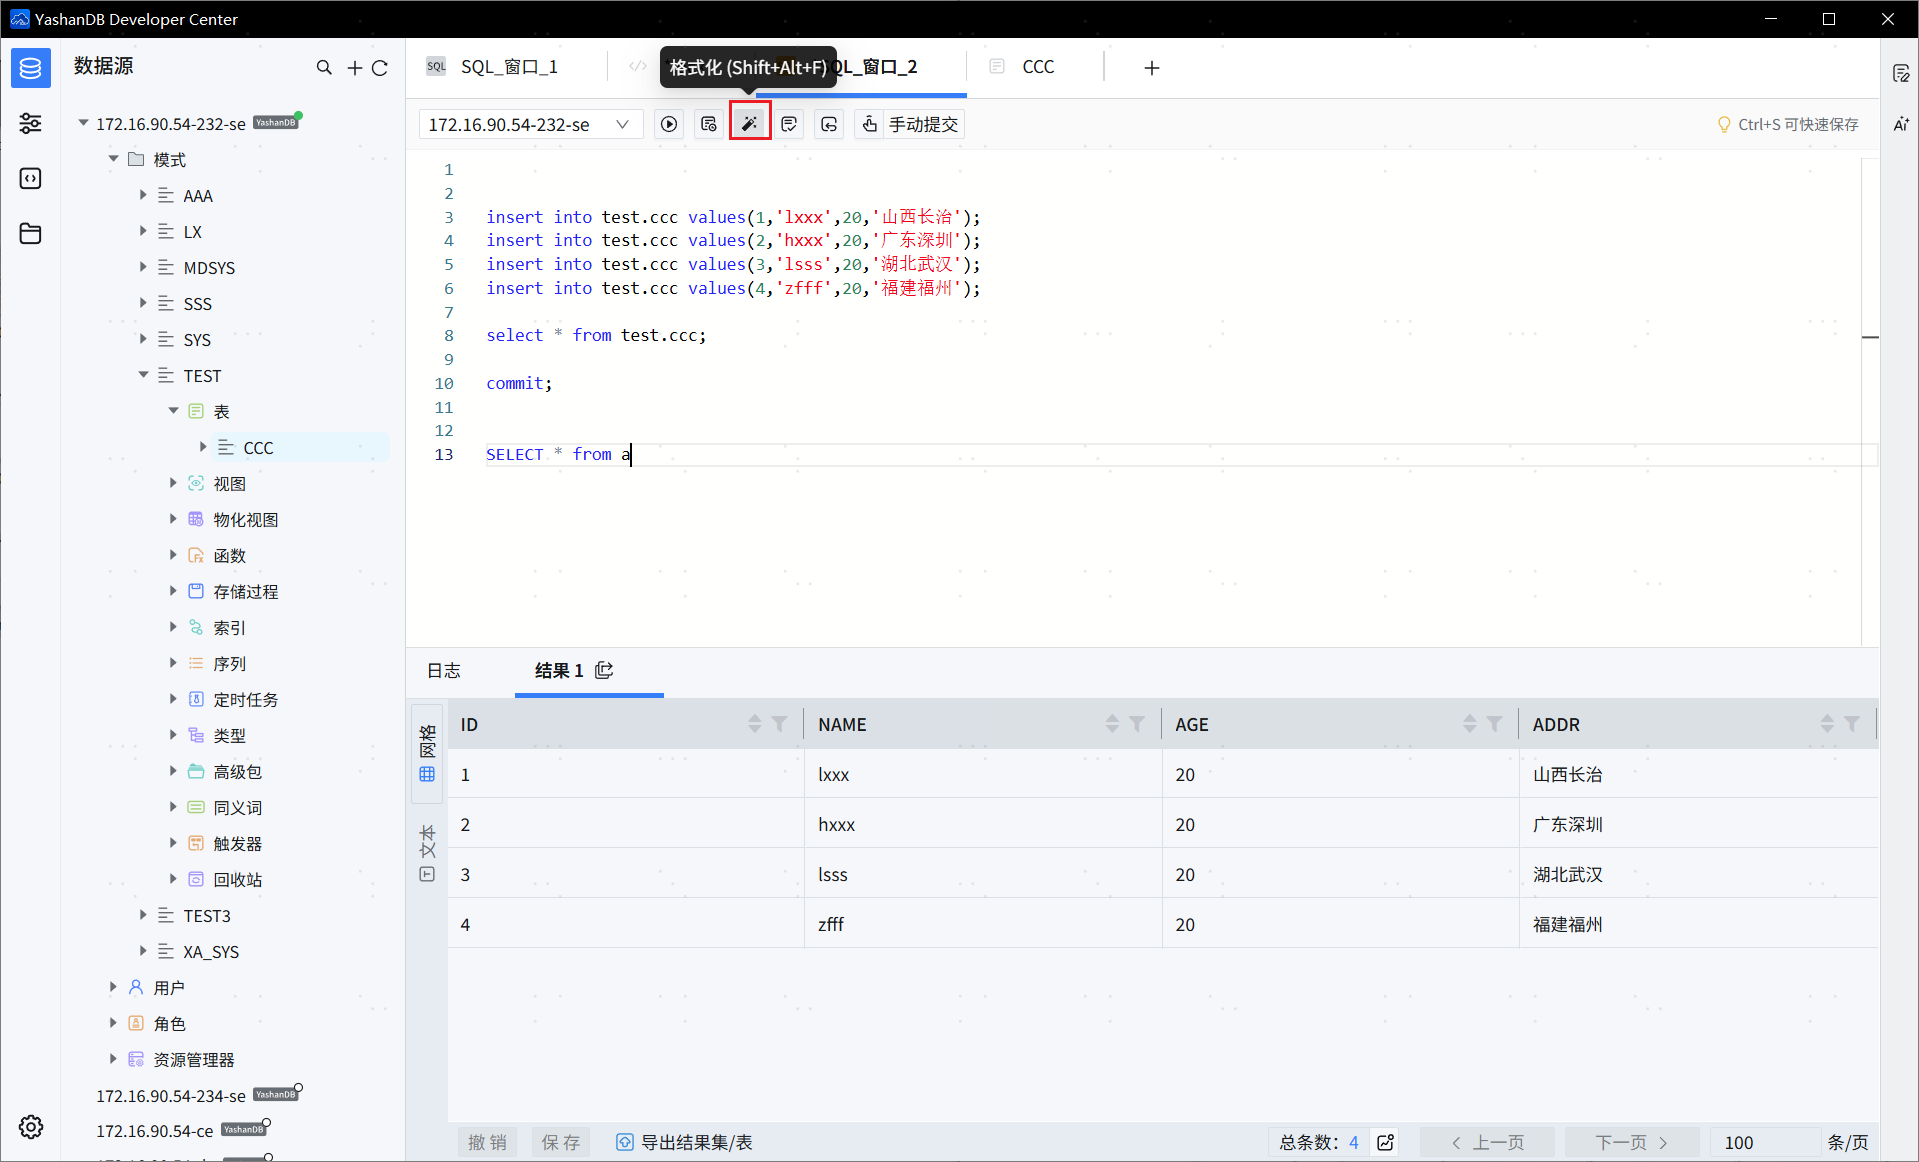The width and height of the screenshot is (1919, 1162).
Task: Click the filter icon in NAME column
Action: 1137,724
